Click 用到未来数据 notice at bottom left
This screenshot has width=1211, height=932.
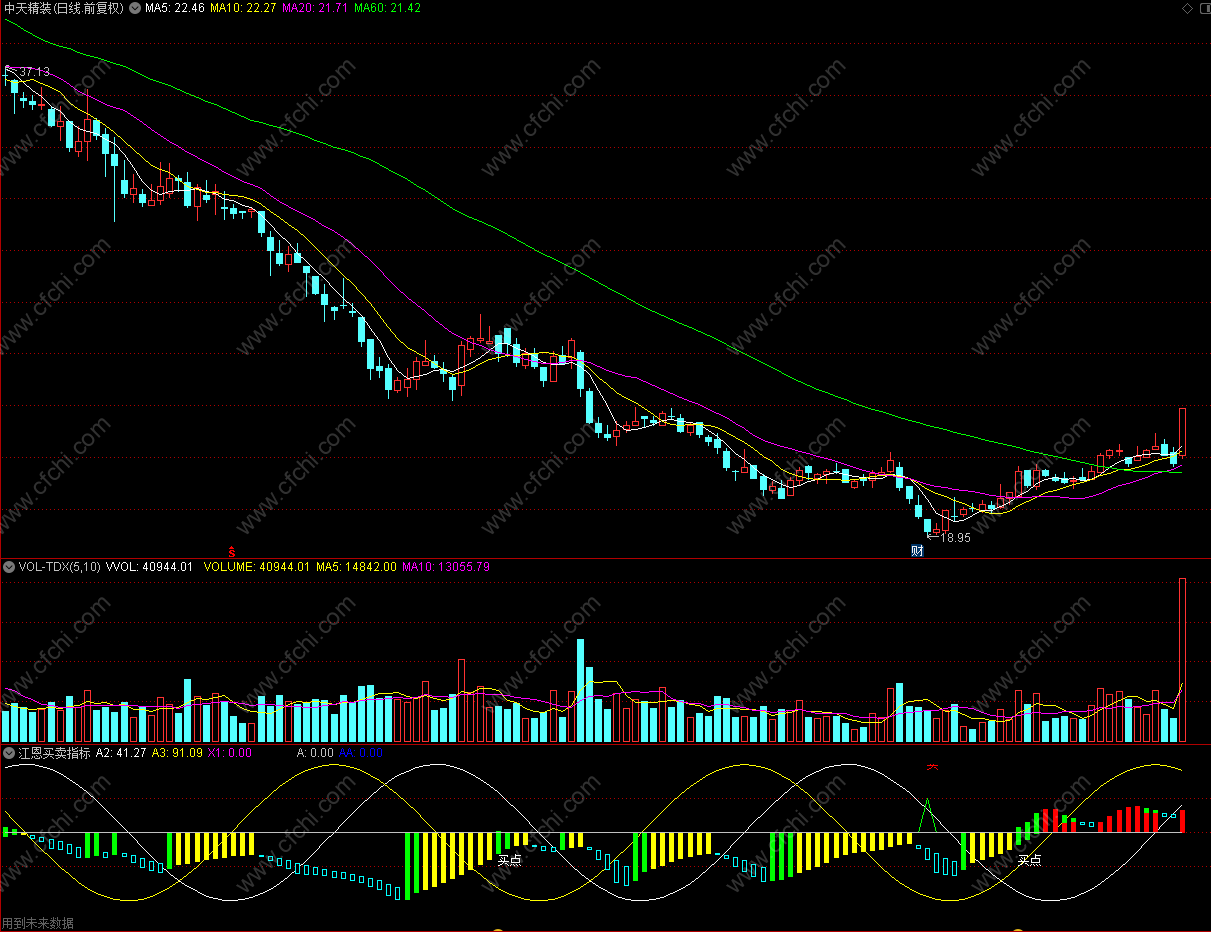[38, 923]
